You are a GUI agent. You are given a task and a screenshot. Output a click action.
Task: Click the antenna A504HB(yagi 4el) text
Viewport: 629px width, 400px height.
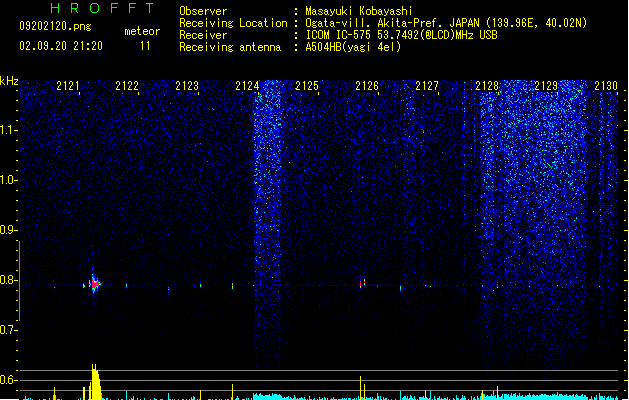pos(353,47)
